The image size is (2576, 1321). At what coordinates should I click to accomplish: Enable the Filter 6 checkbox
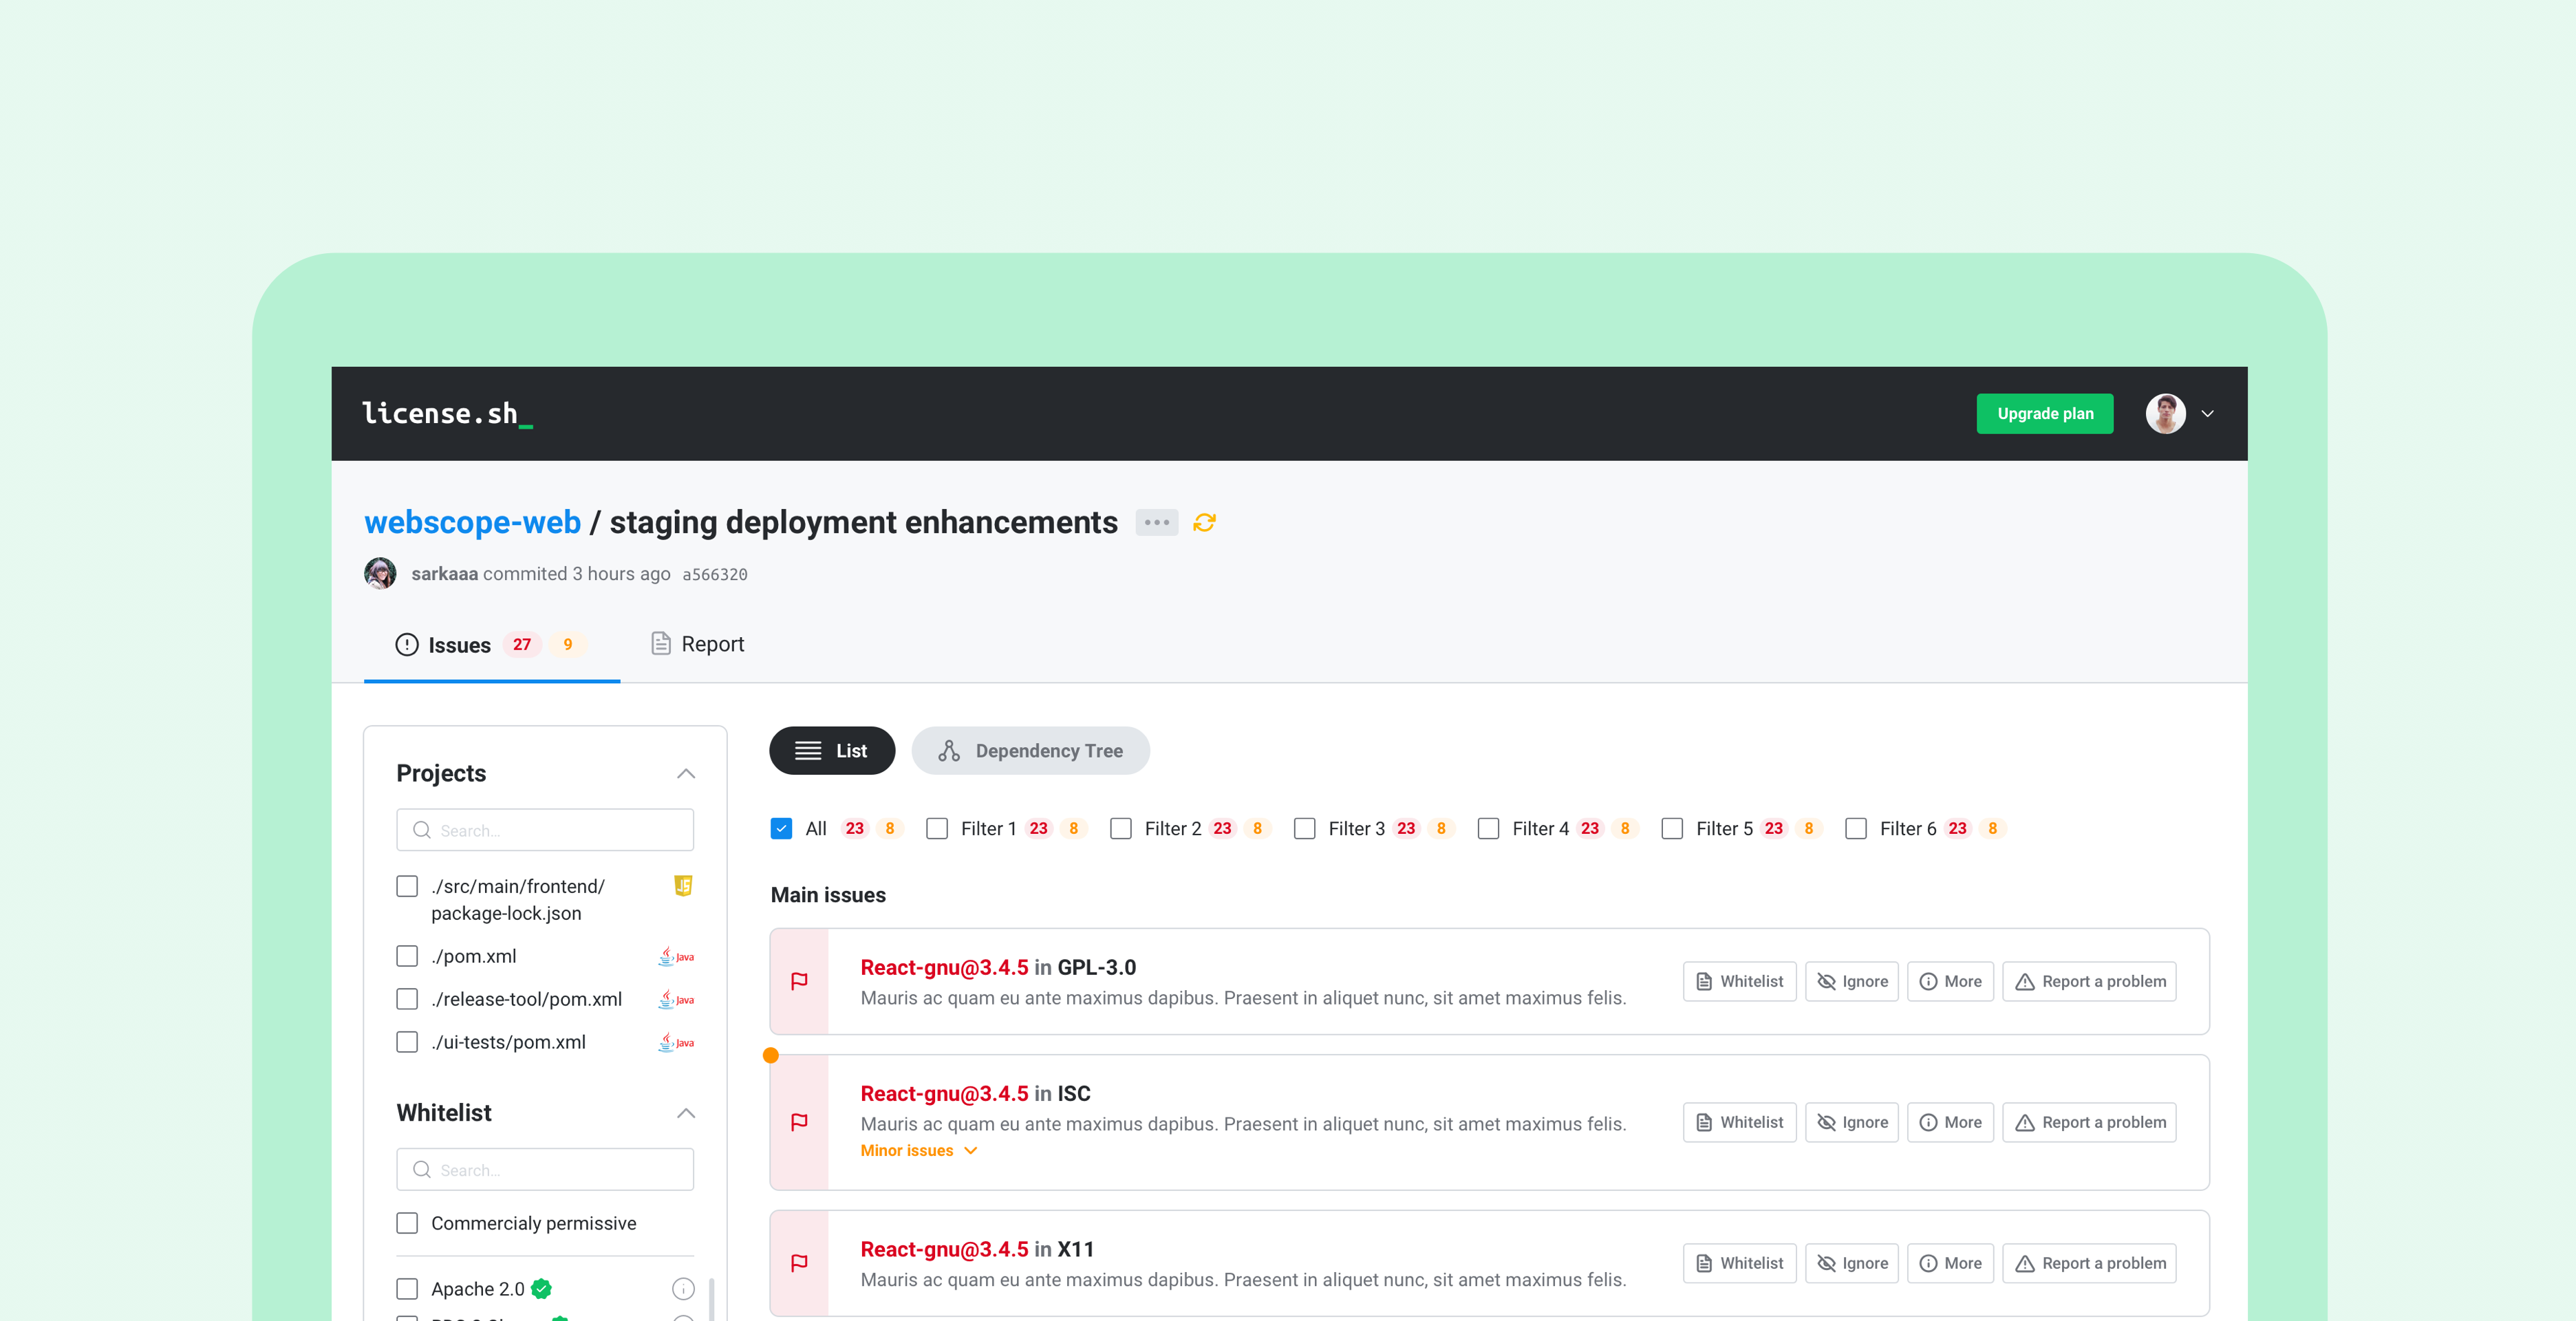1856,829
